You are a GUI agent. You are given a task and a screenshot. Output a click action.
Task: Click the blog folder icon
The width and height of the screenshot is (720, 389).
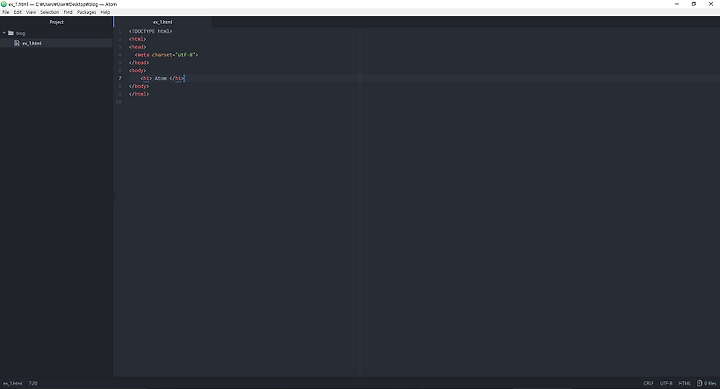click(11, 33)
